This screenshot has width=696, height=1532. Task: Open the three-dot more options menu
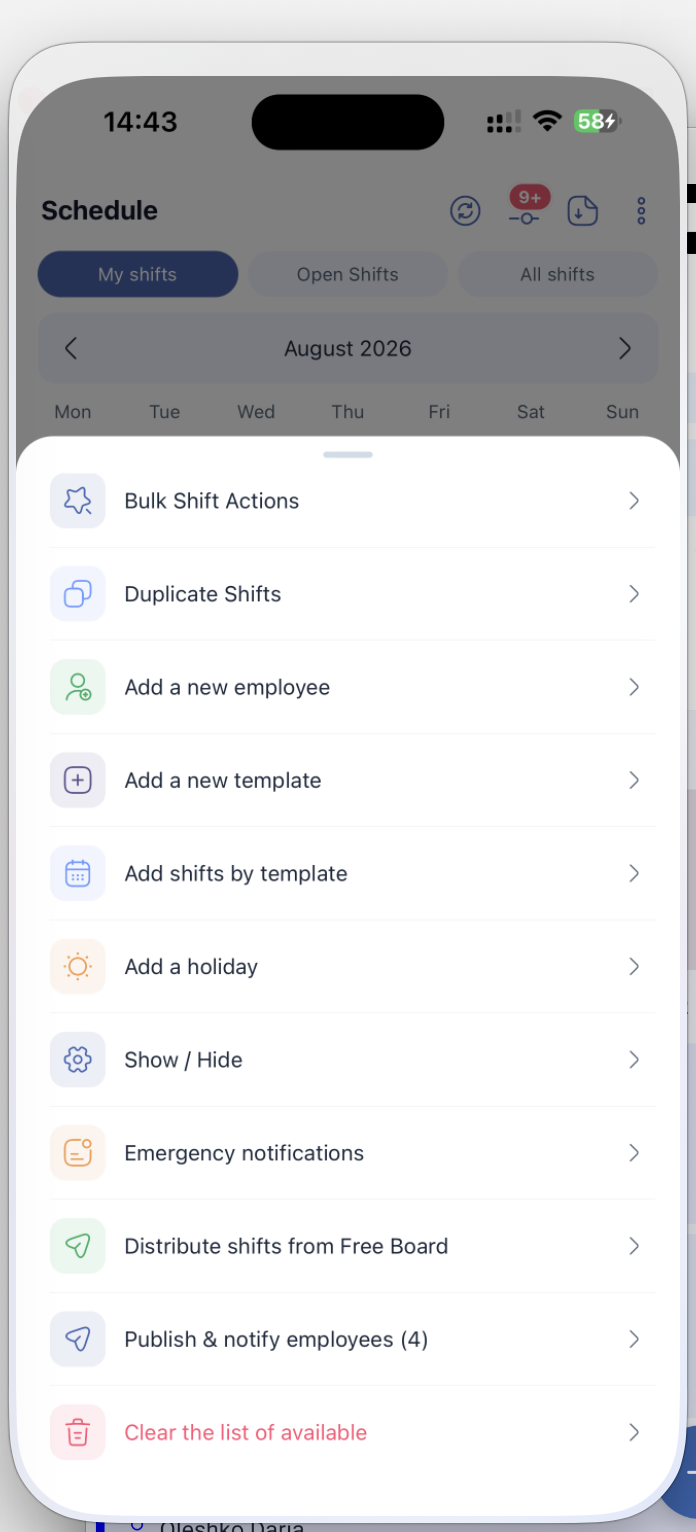(641, 210)
